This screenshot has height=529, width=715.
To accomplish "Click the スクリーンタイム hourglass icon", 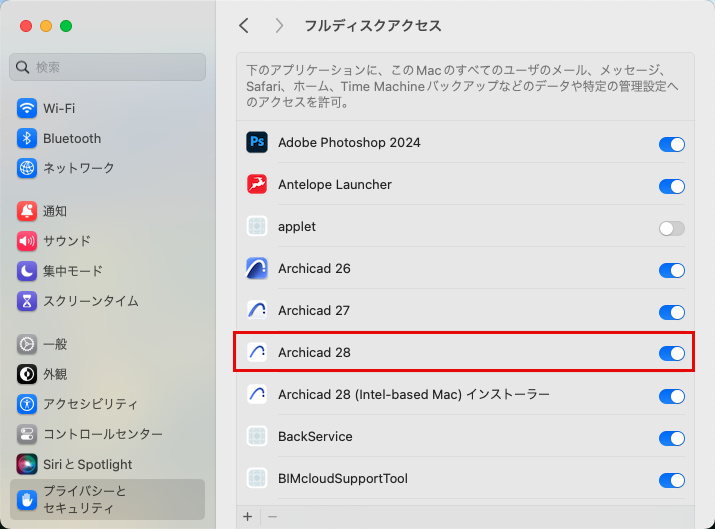I will coord(27,301).
